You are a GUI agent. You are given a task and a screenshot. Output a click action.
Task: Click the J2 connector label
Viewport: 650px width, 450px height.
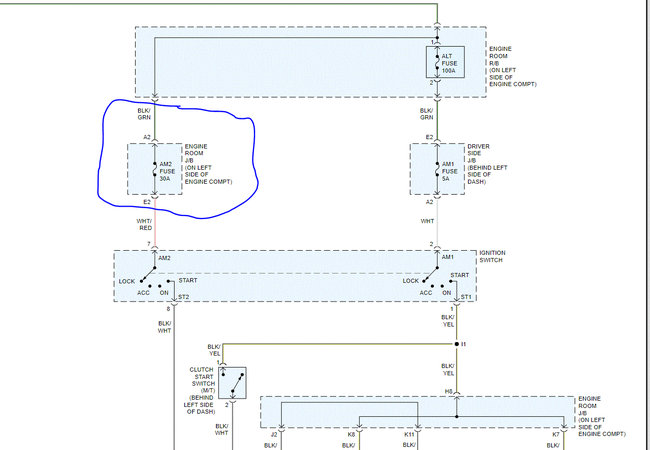point(274,435)
